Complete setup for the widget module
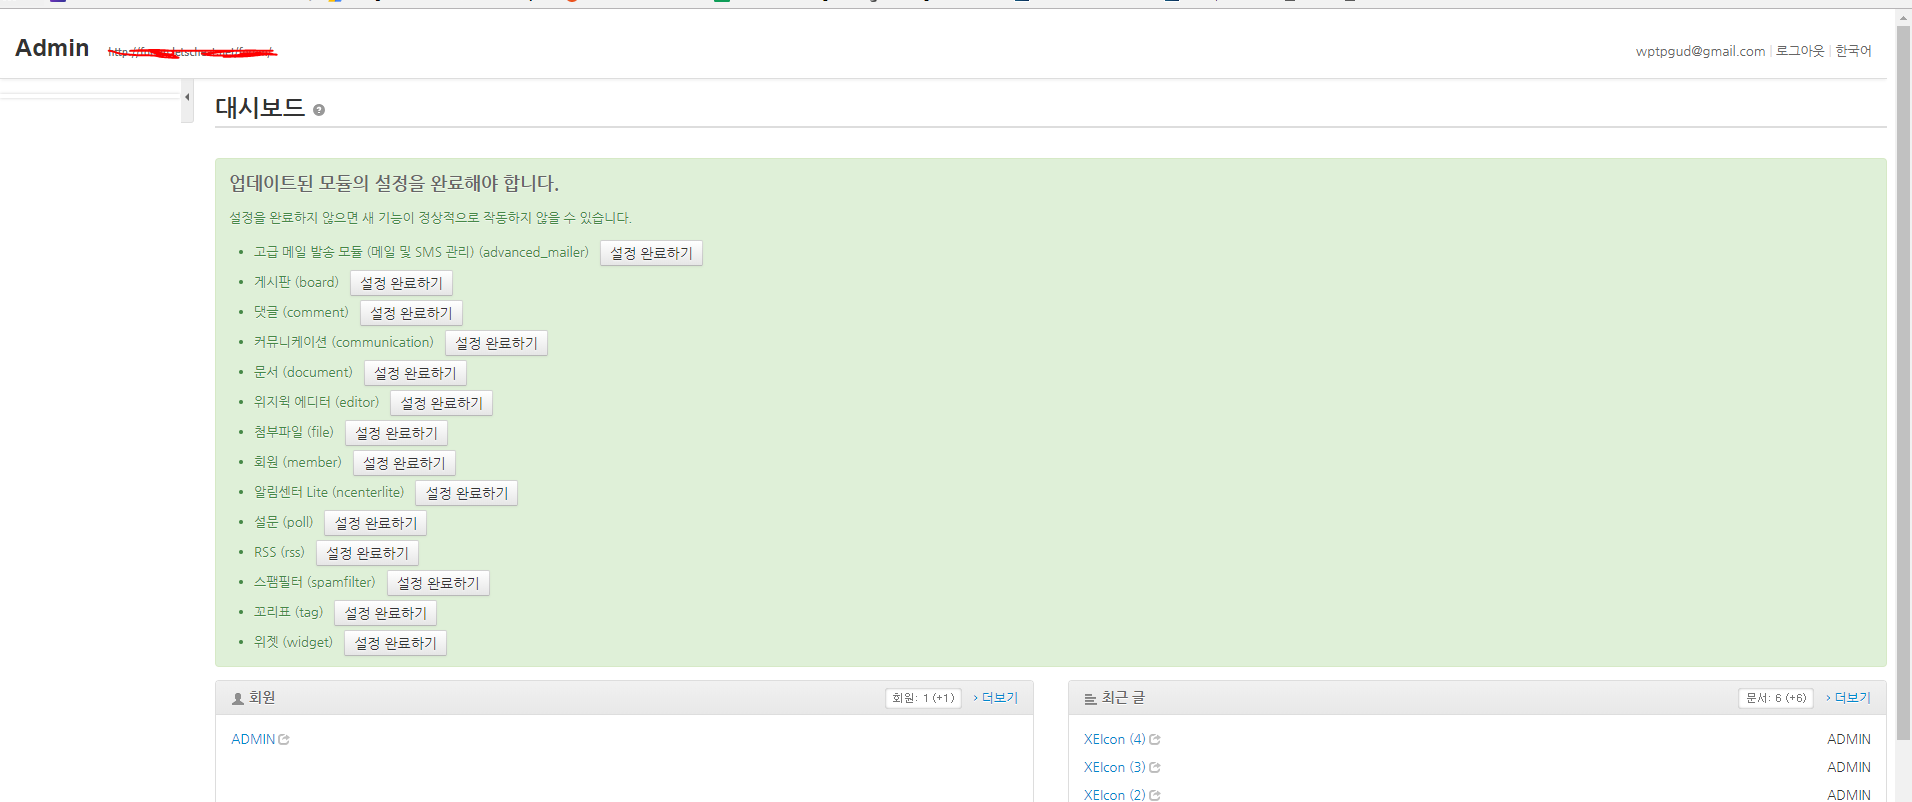This screenshot has width=1912, height=802. (x=395, y=643)
